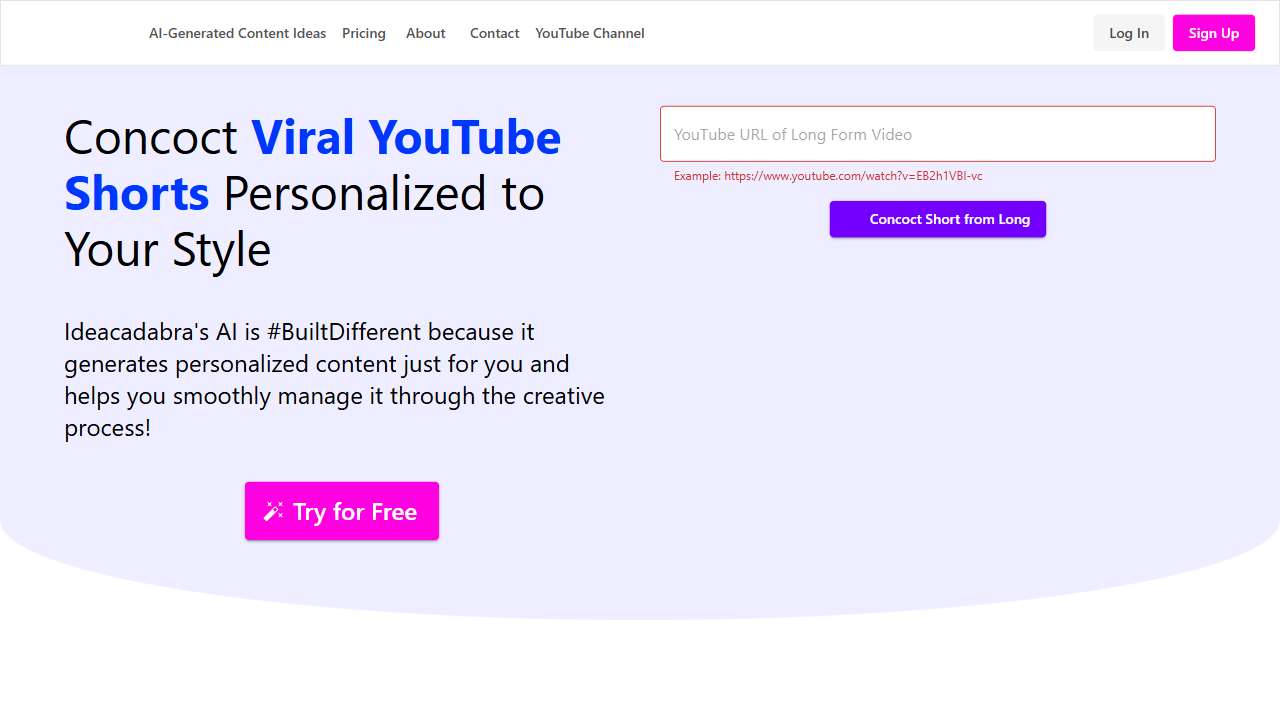Go to the Pricing page
The image size is (1280, 720).
click(x=363, y=33)
